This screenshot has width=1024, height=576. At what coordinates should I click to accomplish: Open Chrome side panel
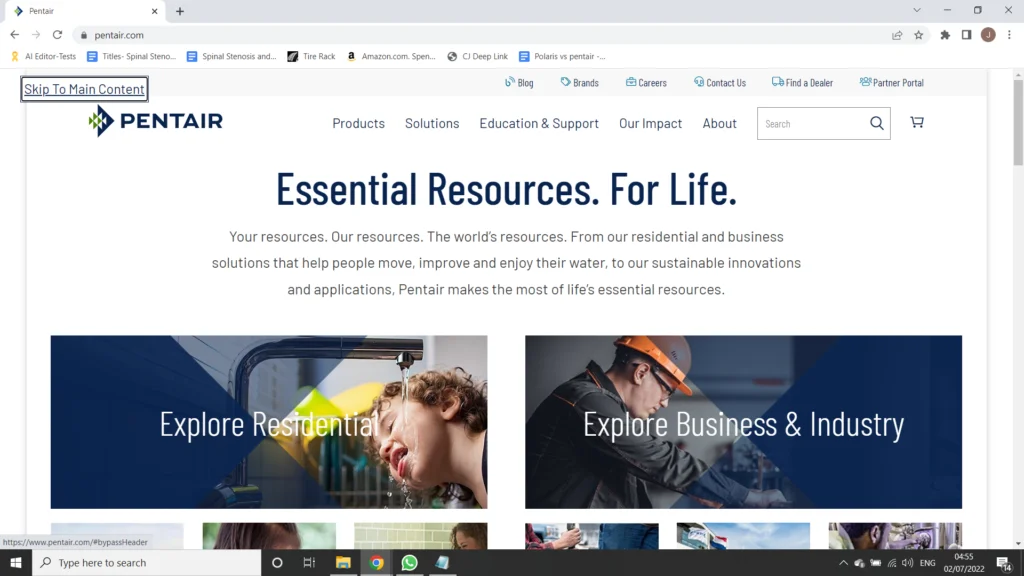pyautogui.click(x=967, y=35)
